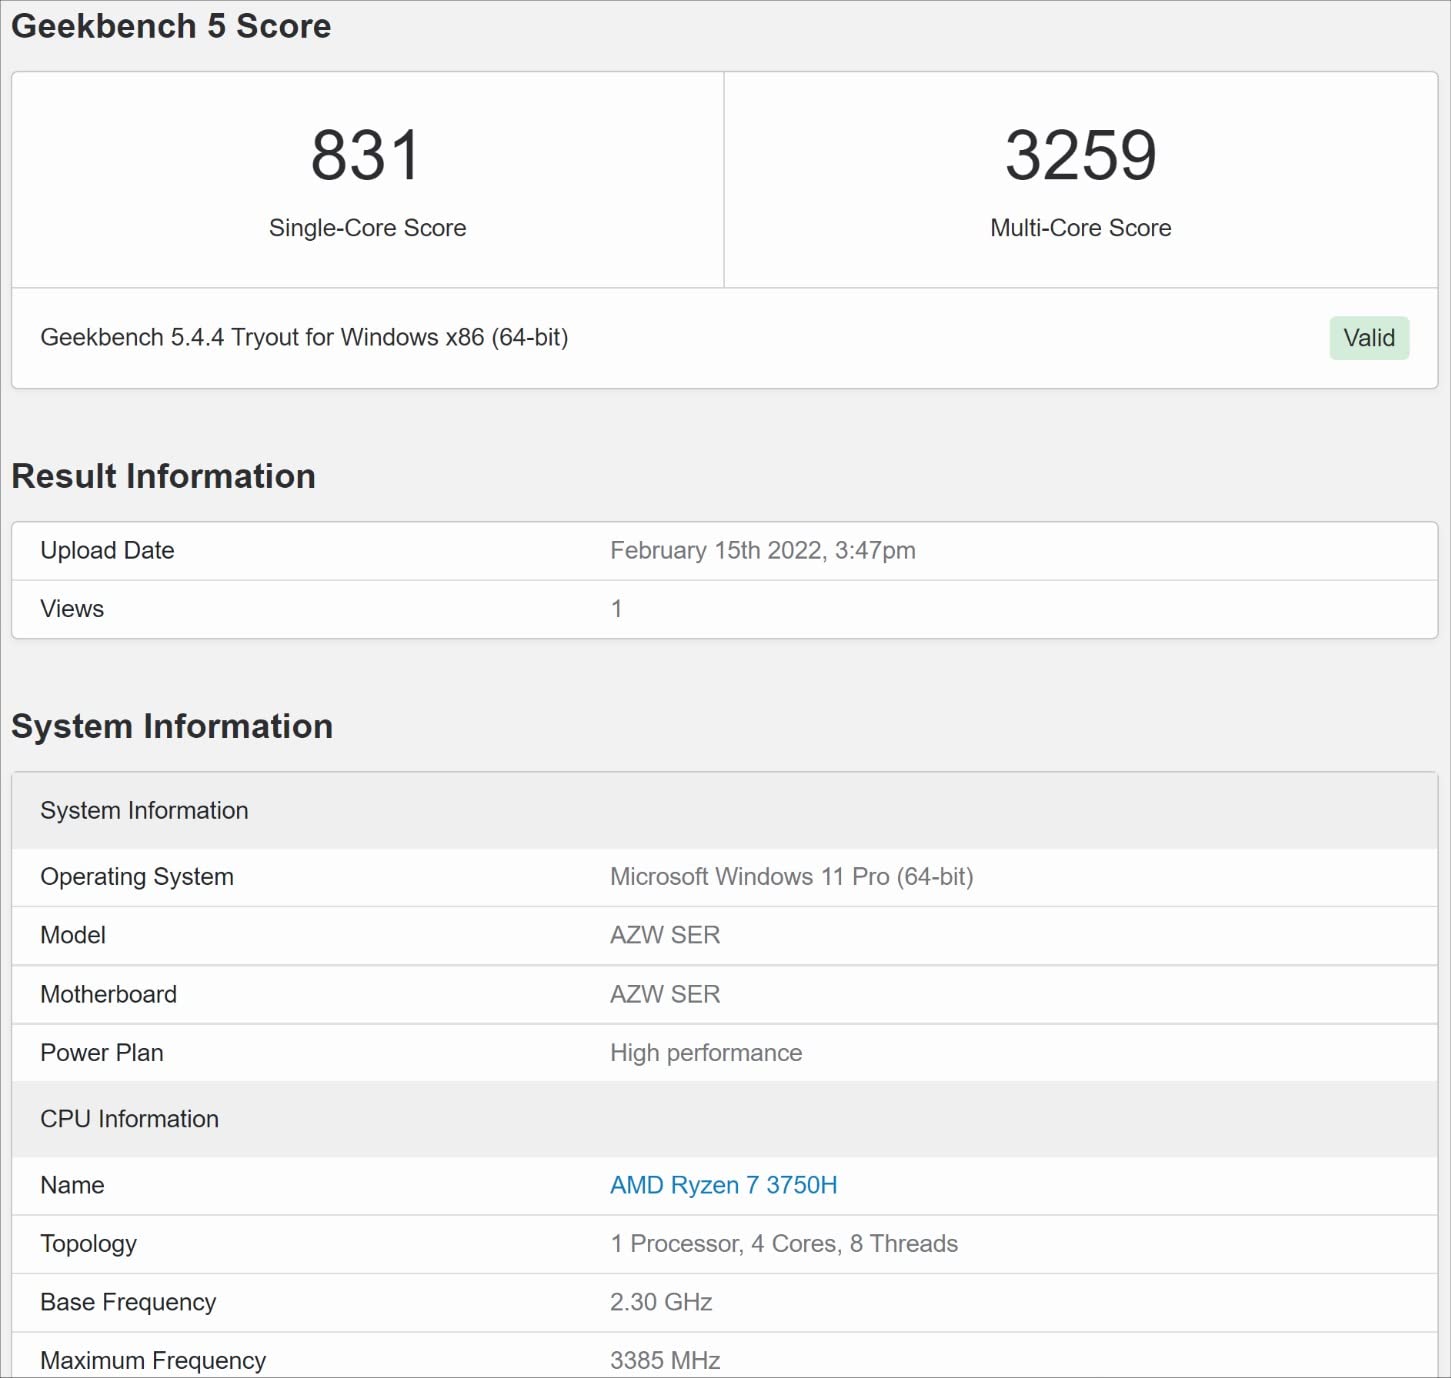Click the CPU Information section header
1451x1378 pixels.
tap(129, 1119)
